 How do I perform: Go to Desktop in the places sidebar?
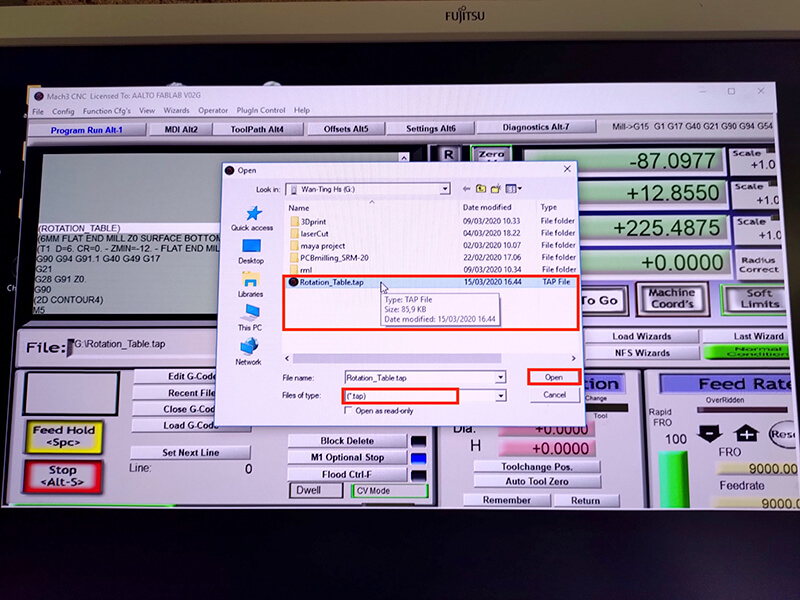point(252,246)
